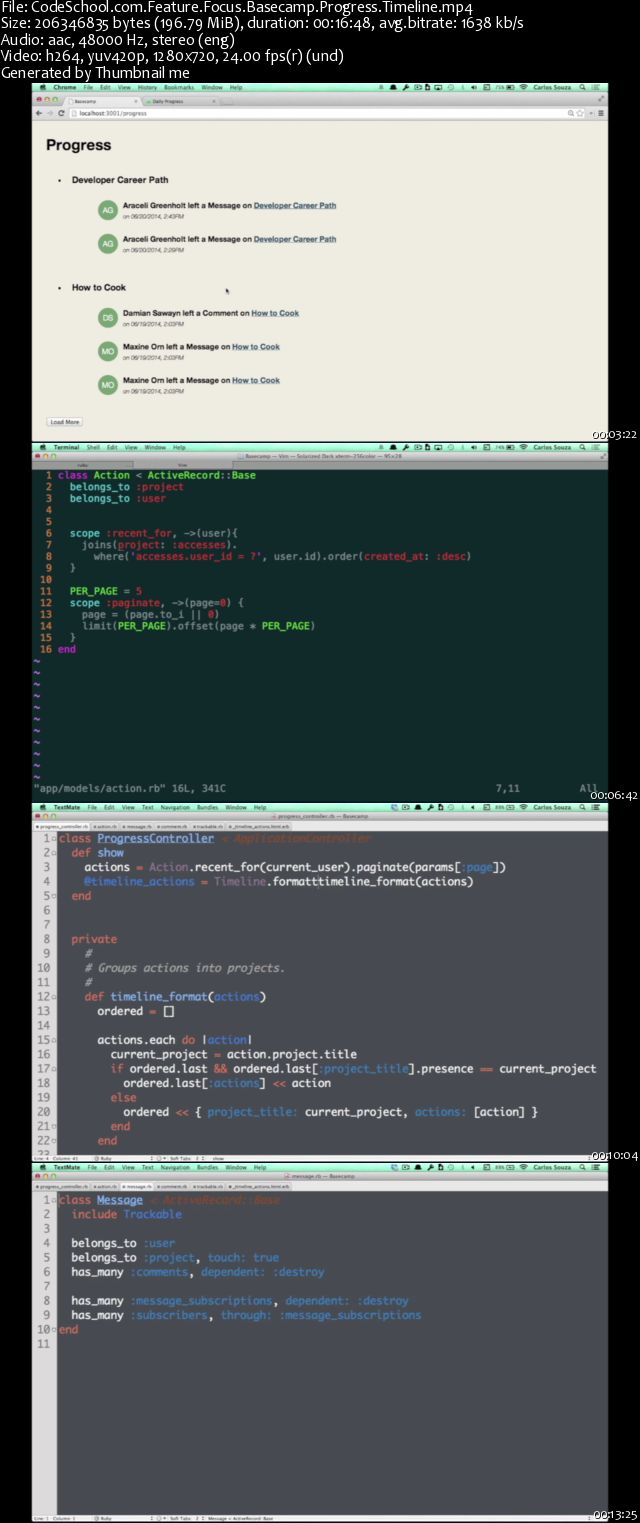Image resolution: width=640 pixels, height=1523 pixels.
Task: Open the Text menu in message.rb TextMate window
Action: 149,1167
